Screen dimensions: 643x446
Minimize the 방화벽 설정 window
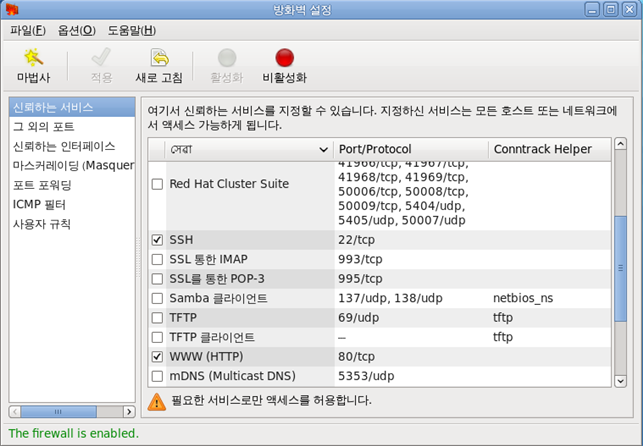pyautogui.click(x=592, y=9)
